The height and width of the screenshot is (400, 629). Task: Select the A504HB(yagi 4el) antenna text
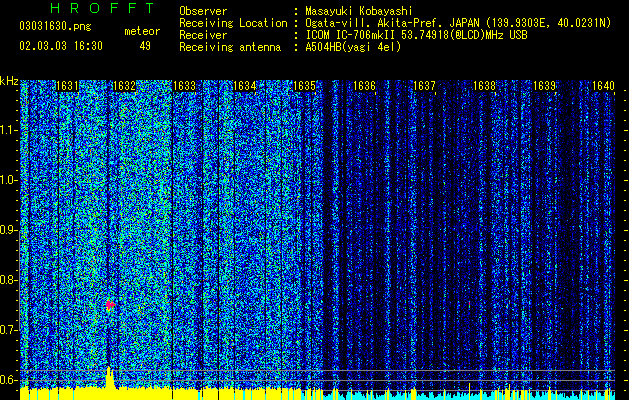353,47
